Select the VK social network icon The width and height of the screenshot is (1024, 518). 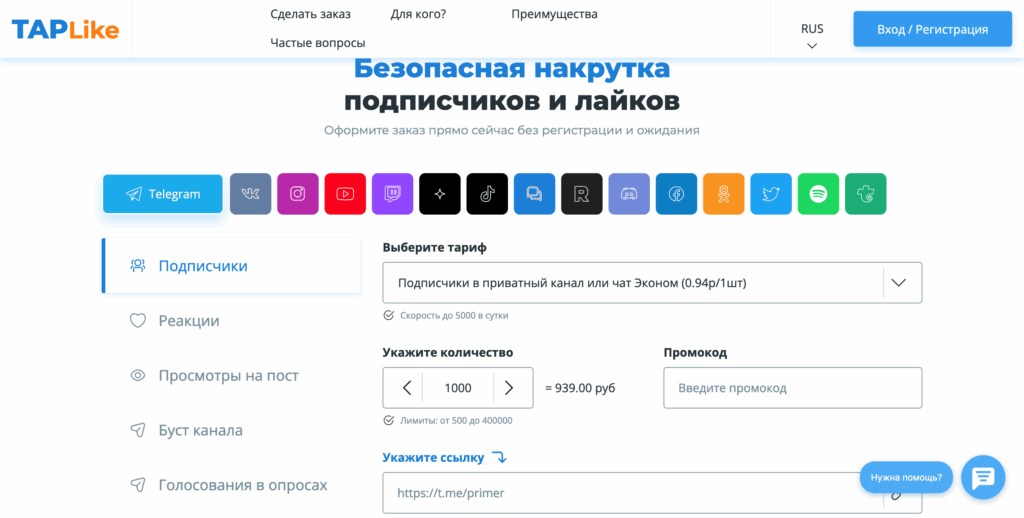click(x=250, y=194)
